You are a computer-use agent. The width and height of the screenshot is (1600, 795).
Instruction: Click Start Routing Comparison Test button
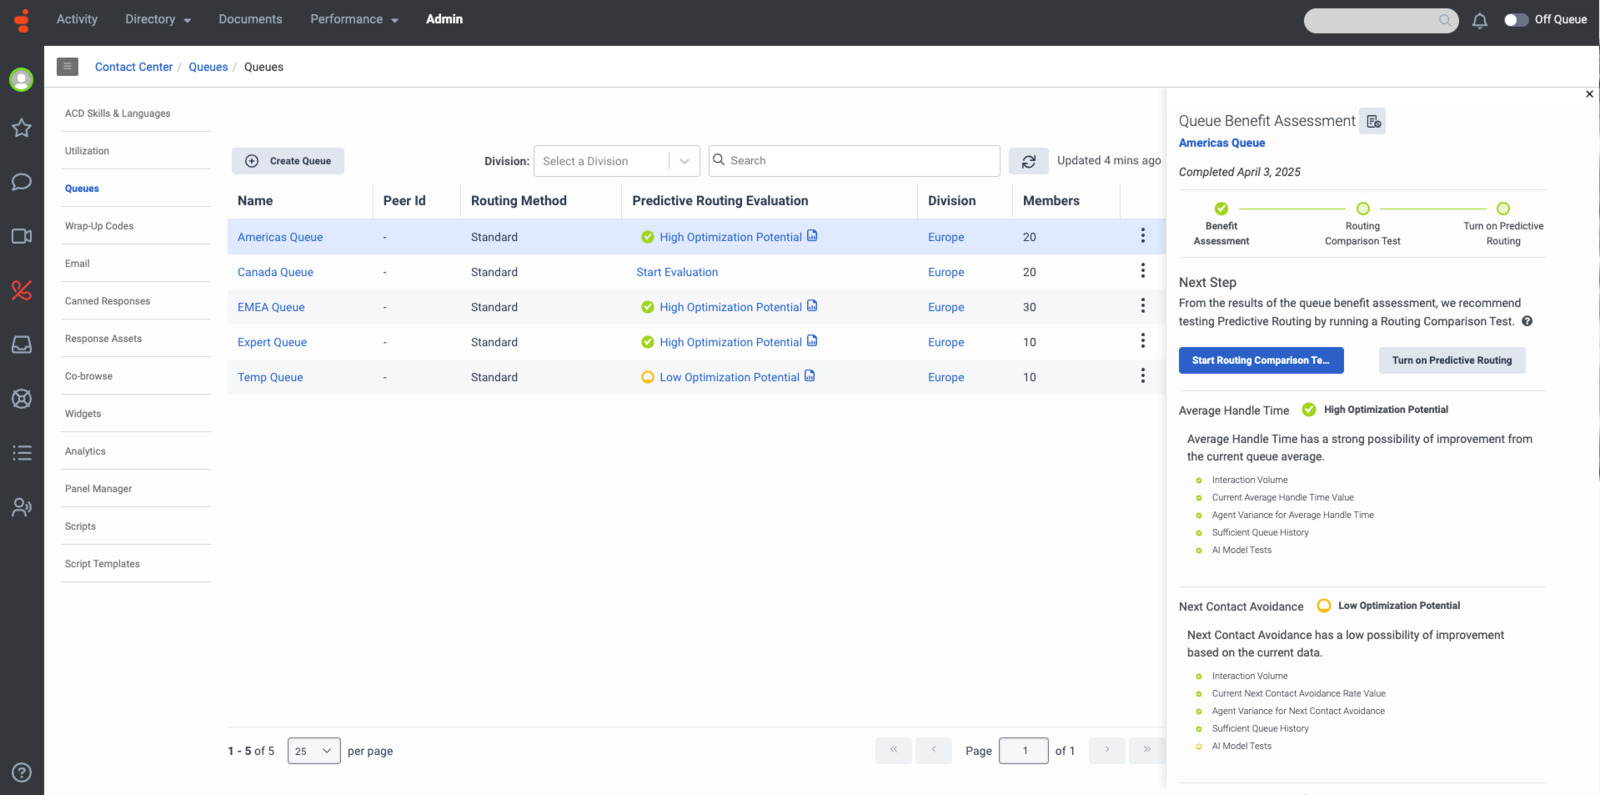[1261, 360]
